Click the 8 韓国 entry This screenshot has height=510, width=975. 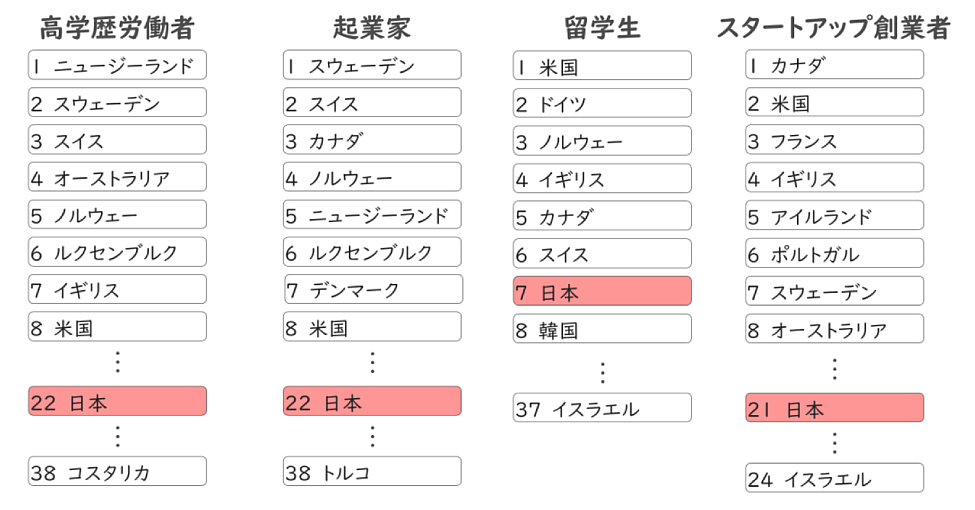(601, 329)
